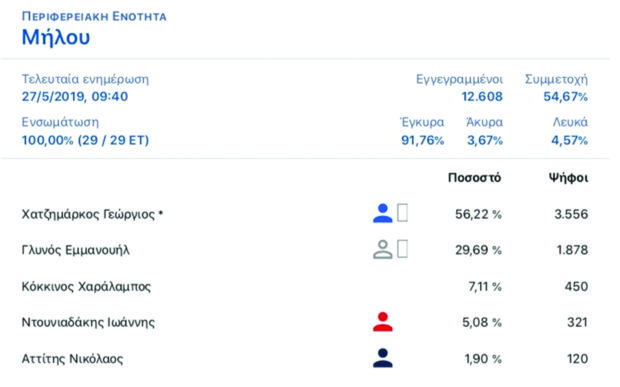Screen dimensions: 620x387
Task: Click the Ενσωμάτωση value 100,00% (29 / 29 ET)
Action: pyautogui.click(x=85, y=140)
